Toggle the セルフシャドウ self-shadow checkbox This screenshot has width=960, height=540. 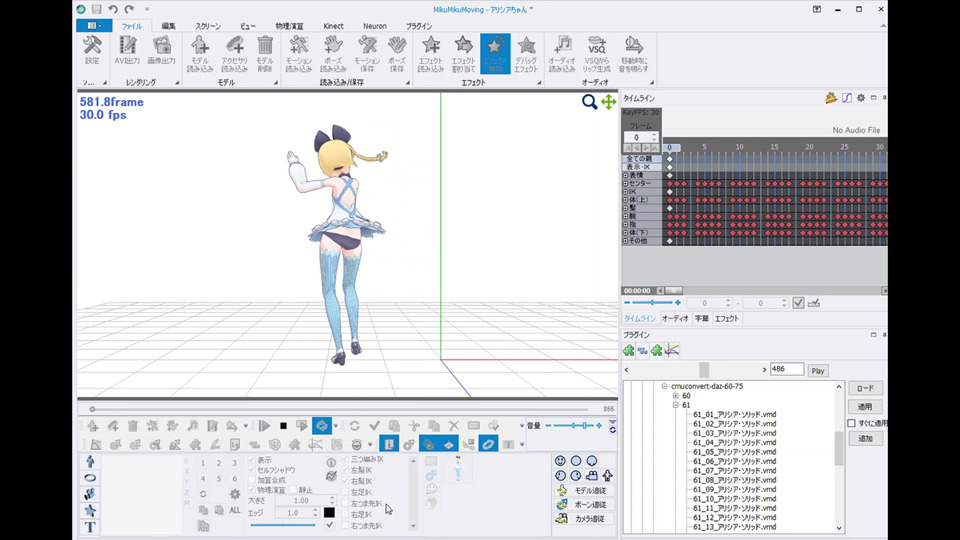(x=252, y=470)
